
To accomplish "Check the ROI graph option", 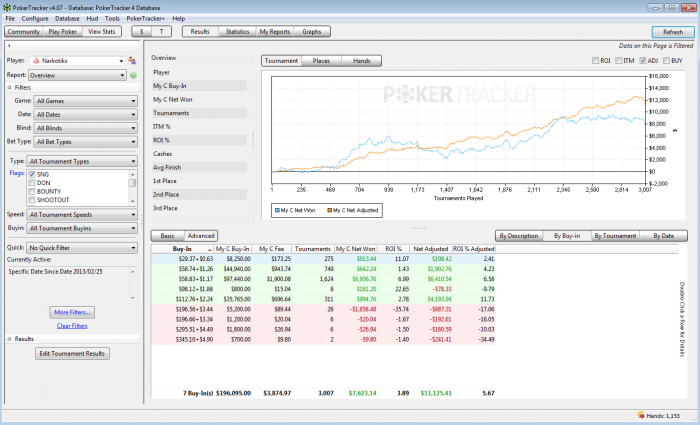I will point(595,61).
